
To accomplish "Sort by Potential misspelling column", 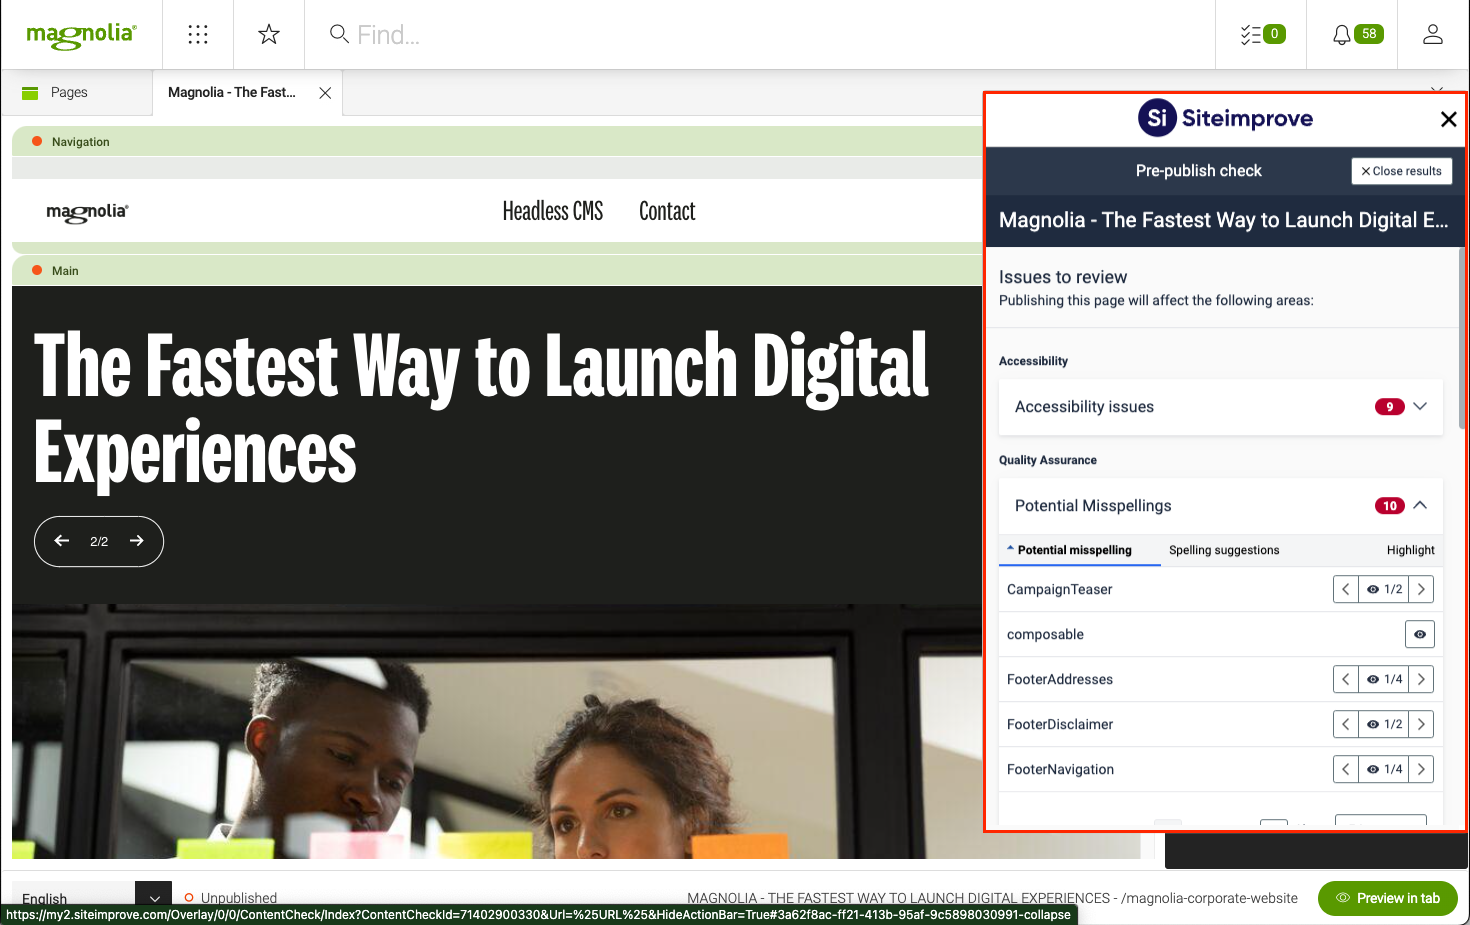I will [1074, 550].
